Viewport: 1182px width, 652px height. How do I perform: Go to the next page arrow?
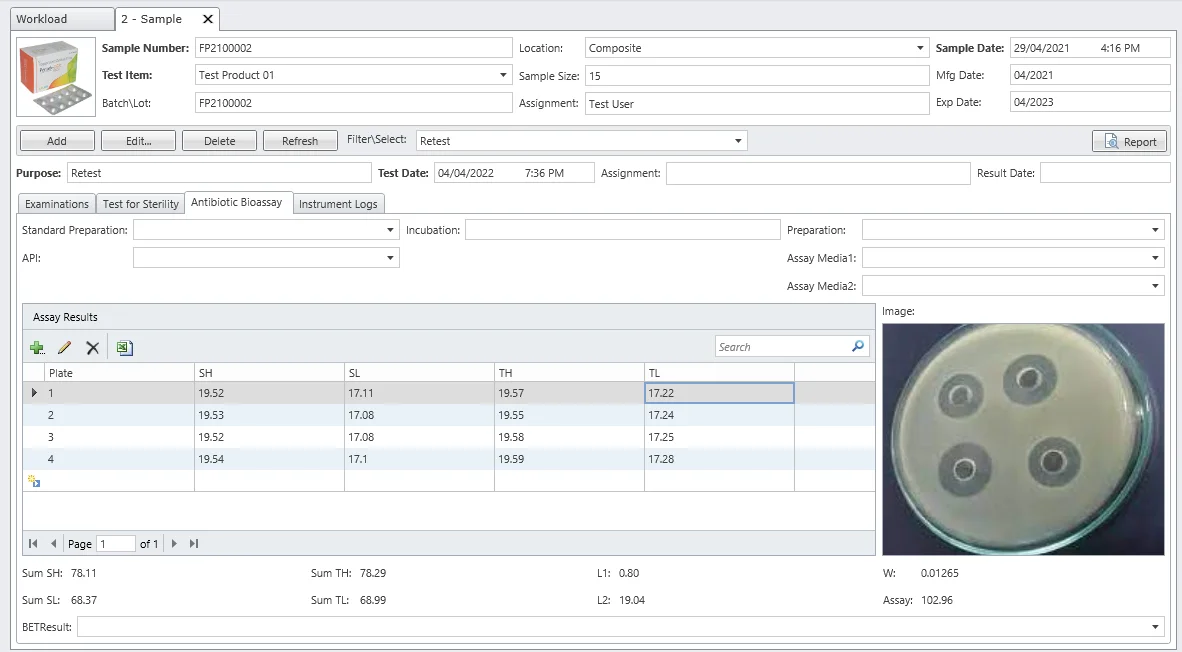[174, 544]
